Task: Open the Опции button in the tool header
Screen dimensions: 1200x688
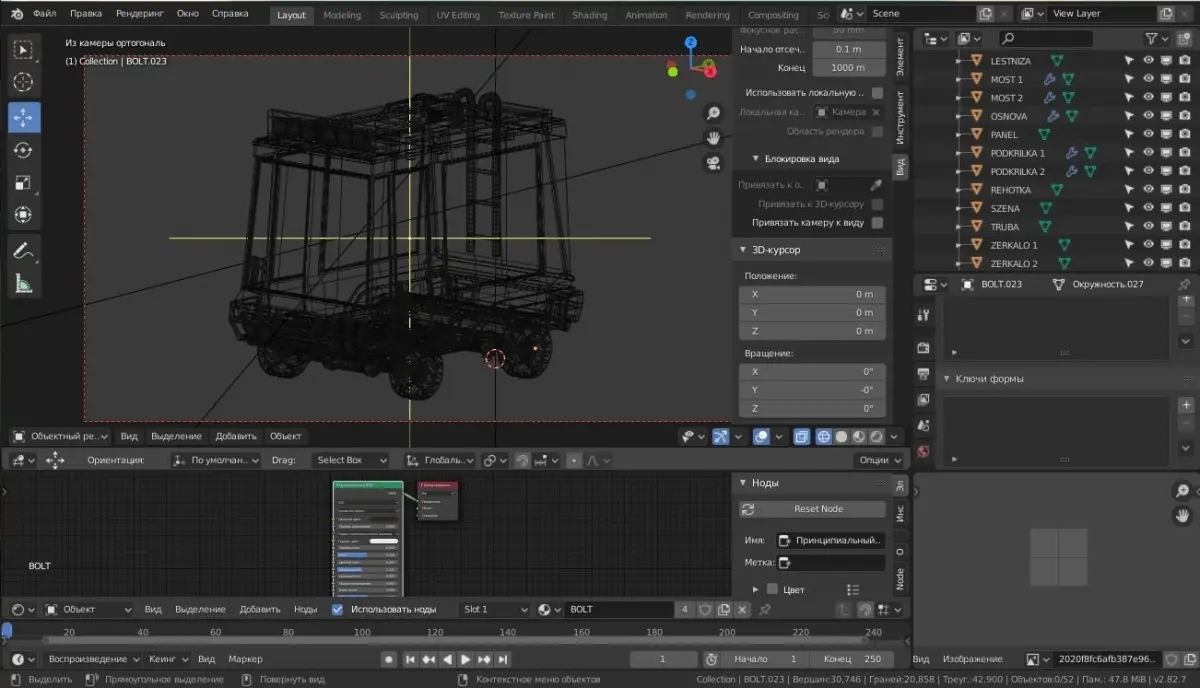Action: pyautogui.click(x=879, y=460)
